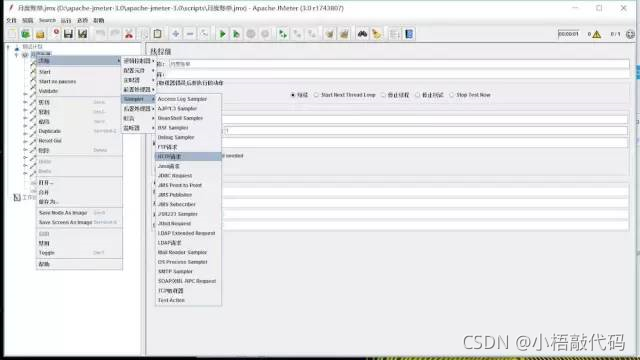The image size is (640, 360).
Task: Click the Open file folder icon
Action: pos(40,34)
